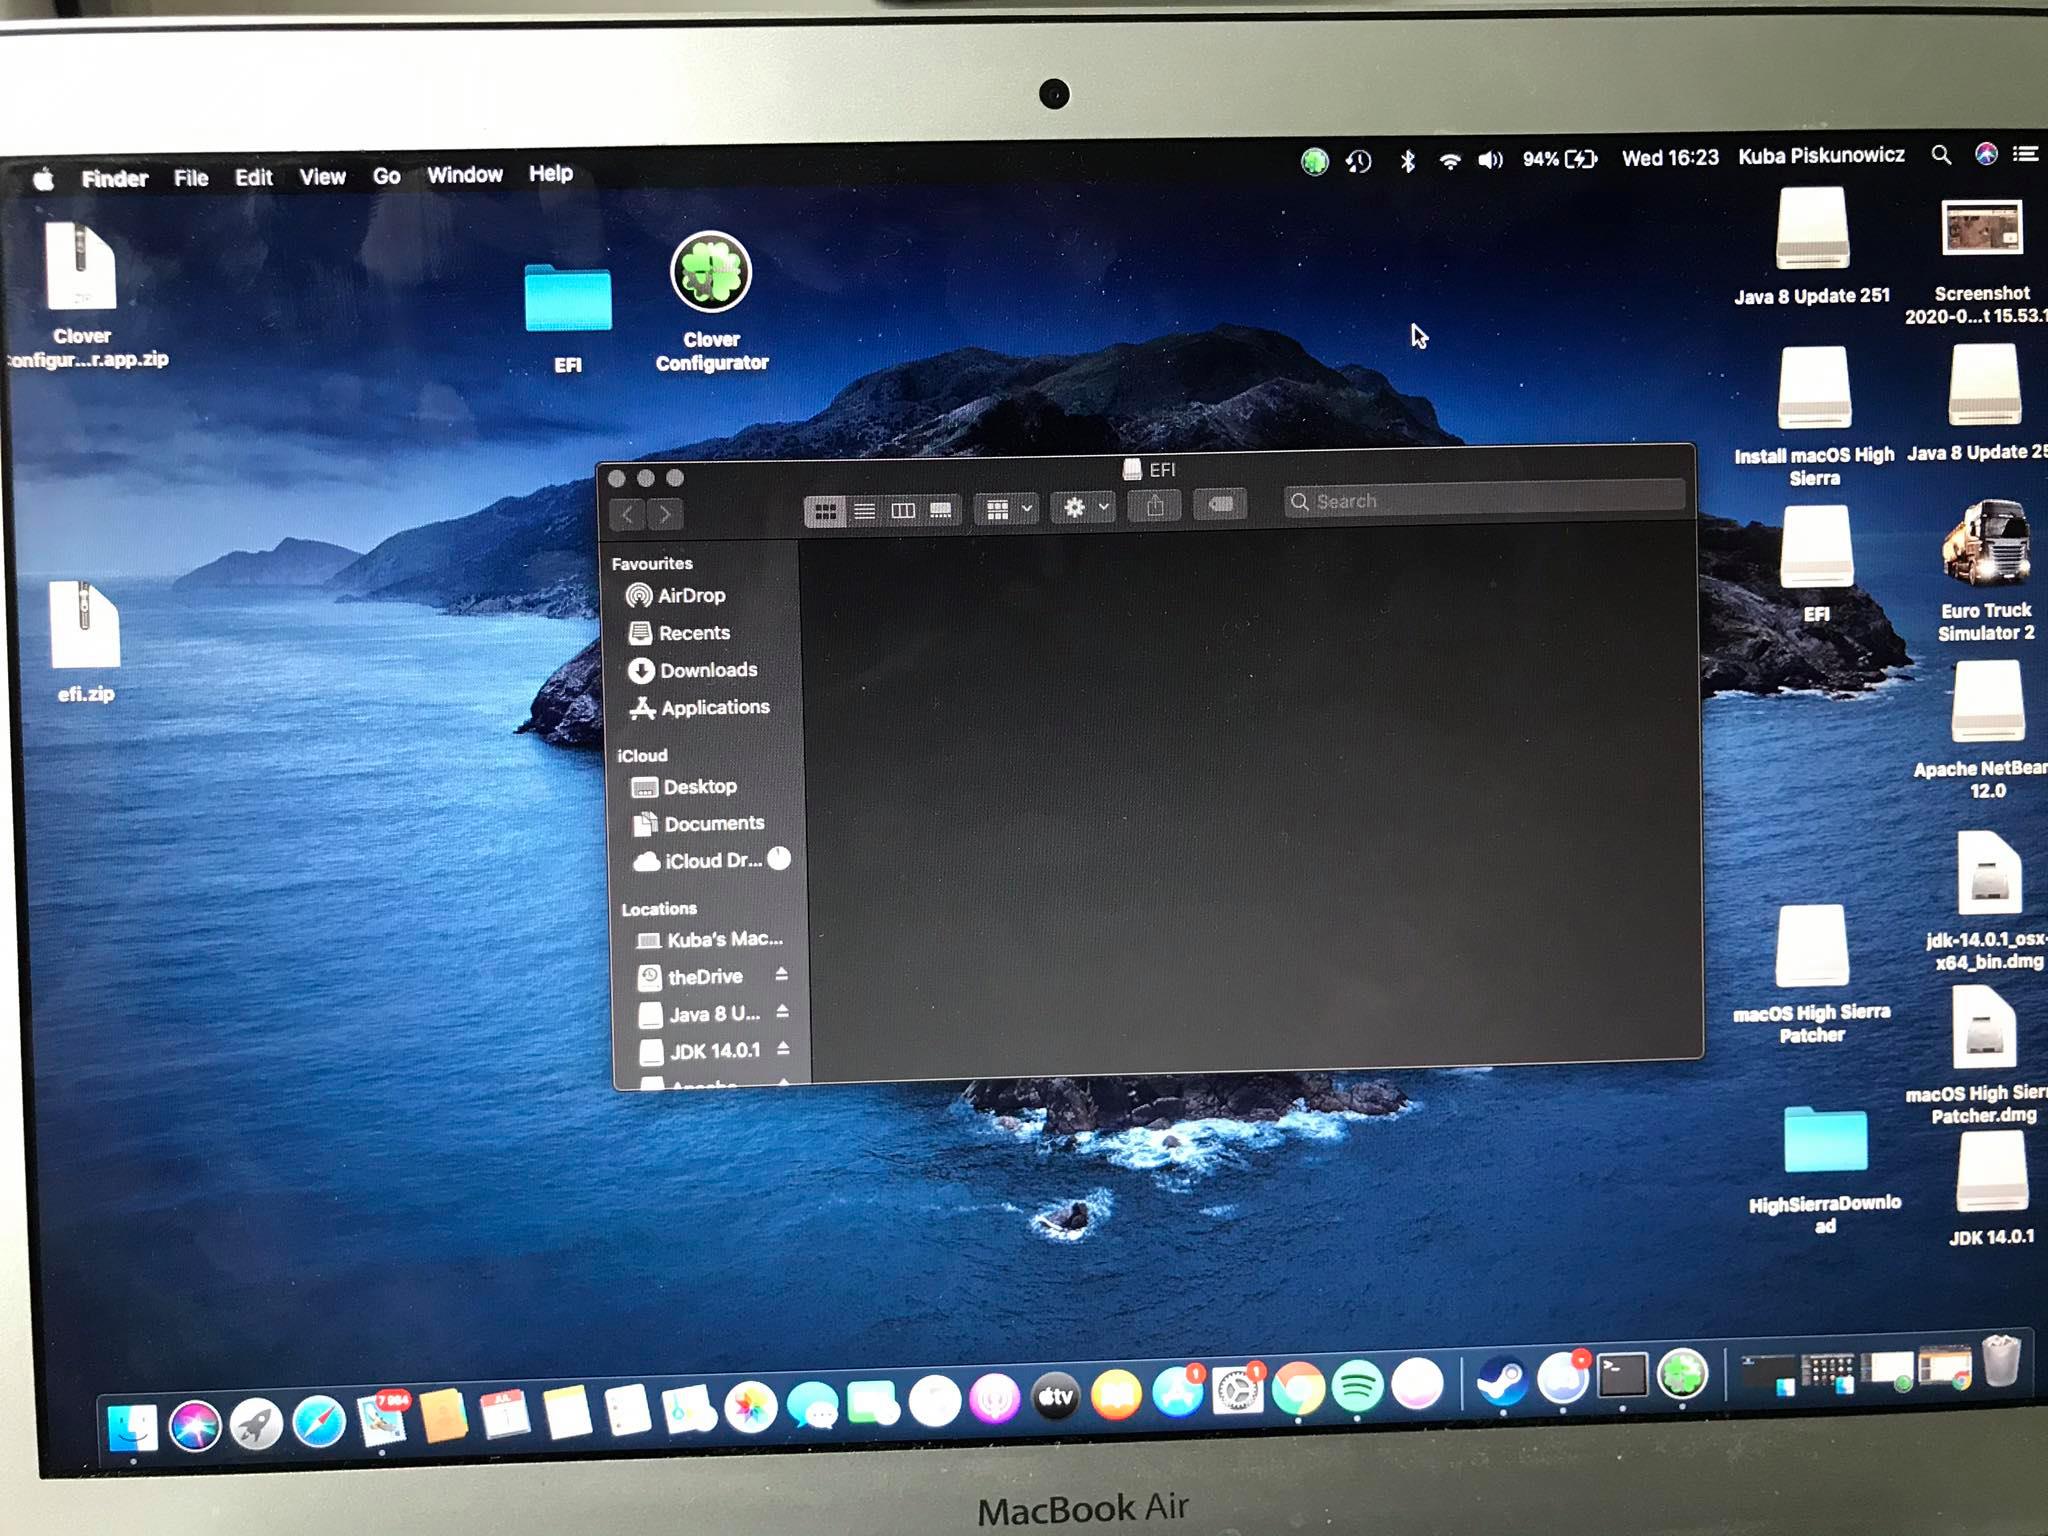Open the View menu
The height and width of the screenshot is (1536, 2048).
coord(322,177)
